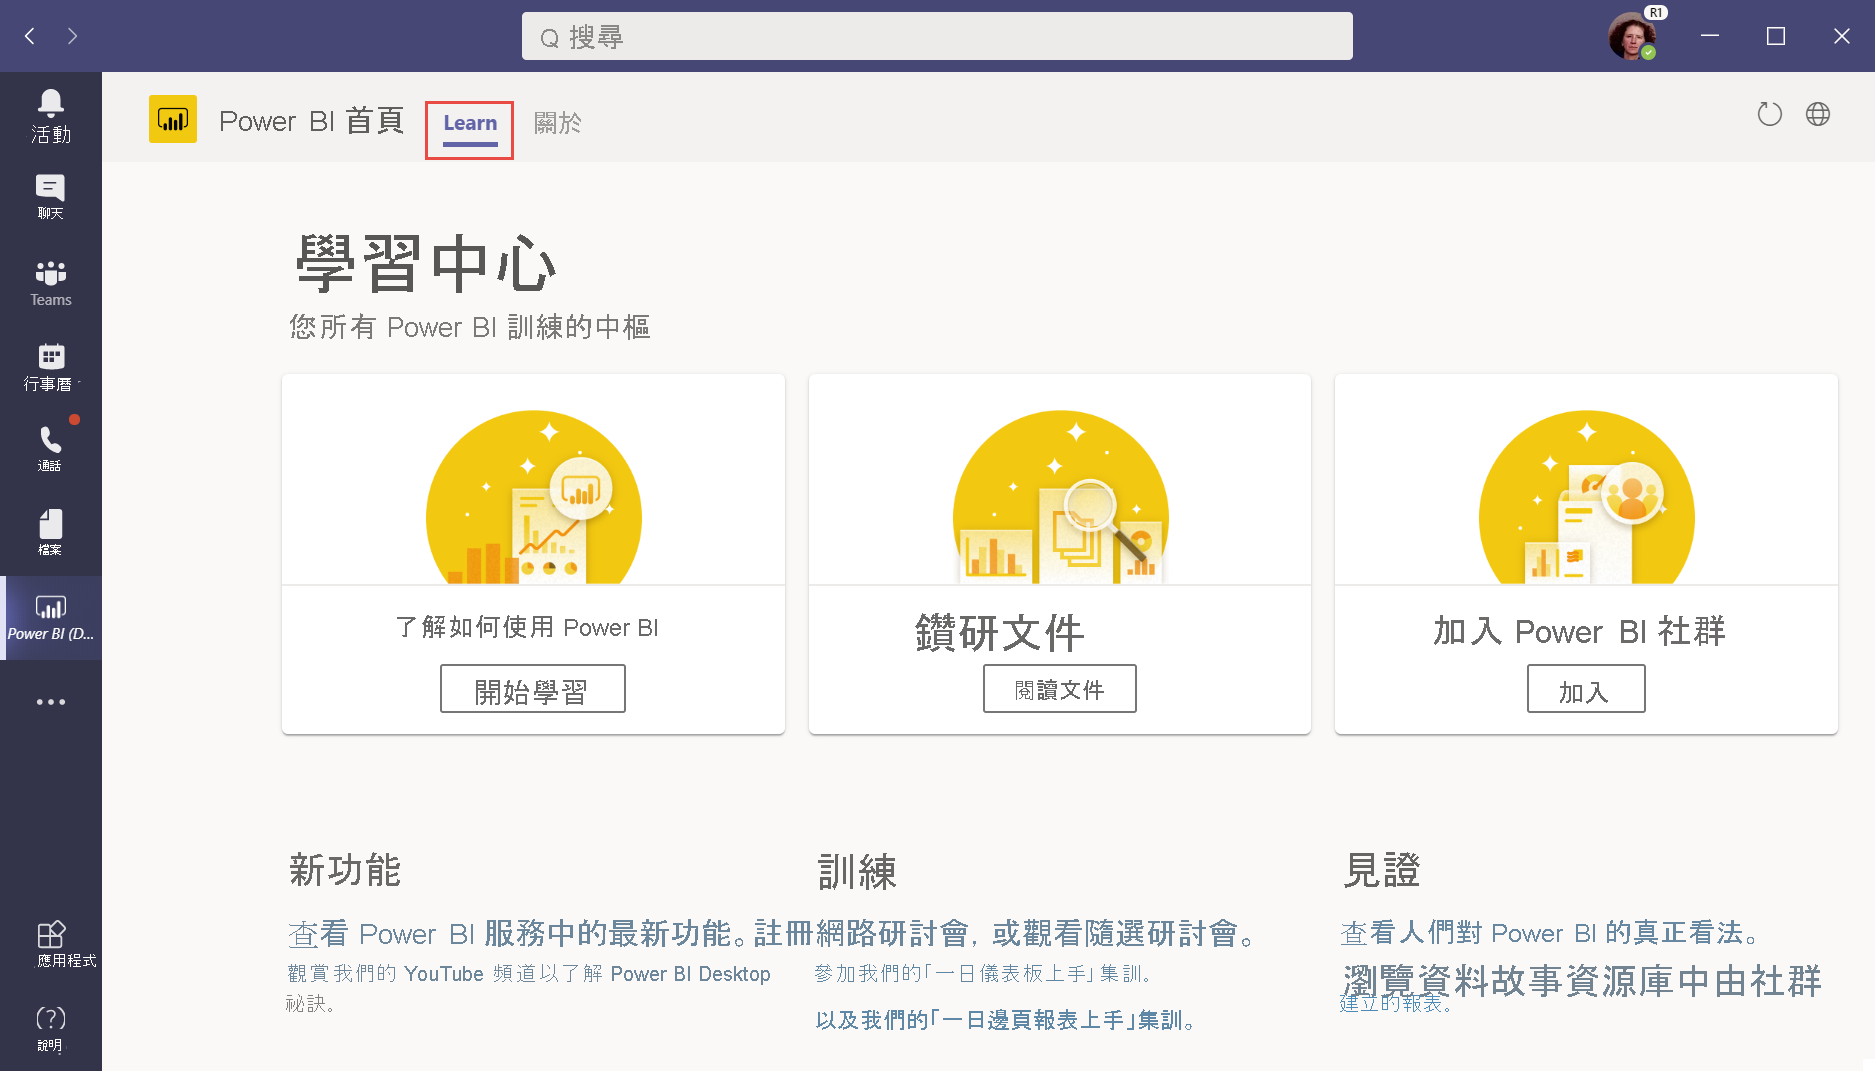Click the 新功能 section heading
Image resolution: width=1875 pixels, height=1071 pixels.
coord(345,870)
